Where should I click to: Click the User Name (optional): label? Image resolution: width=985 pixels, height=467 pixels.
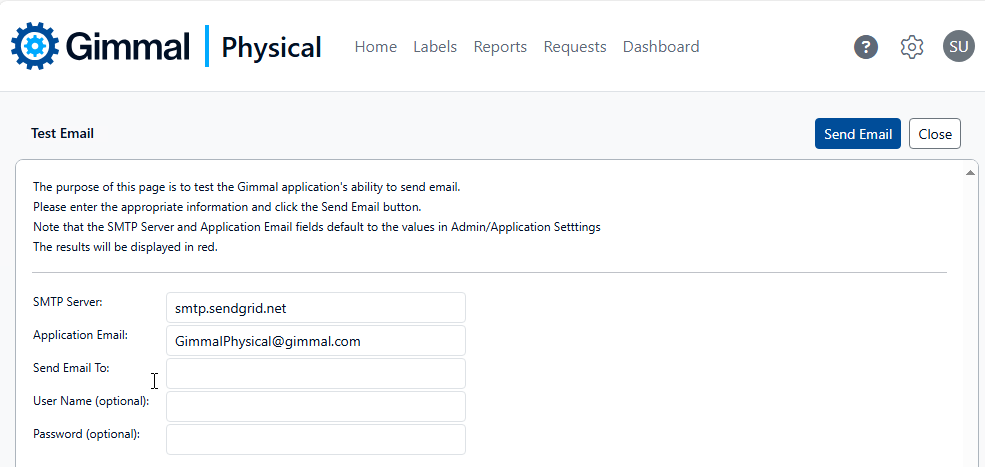(91, 401)
